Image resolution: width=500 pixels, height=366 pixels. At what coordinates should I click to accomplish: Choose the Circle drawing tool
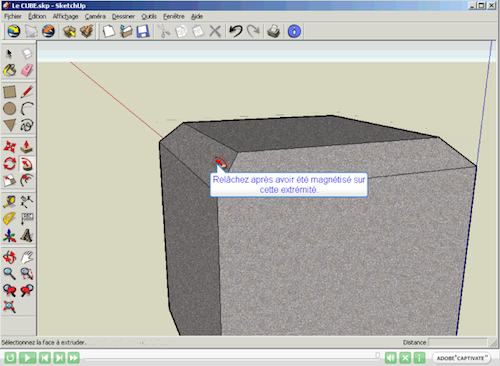(x=9, y=109)
